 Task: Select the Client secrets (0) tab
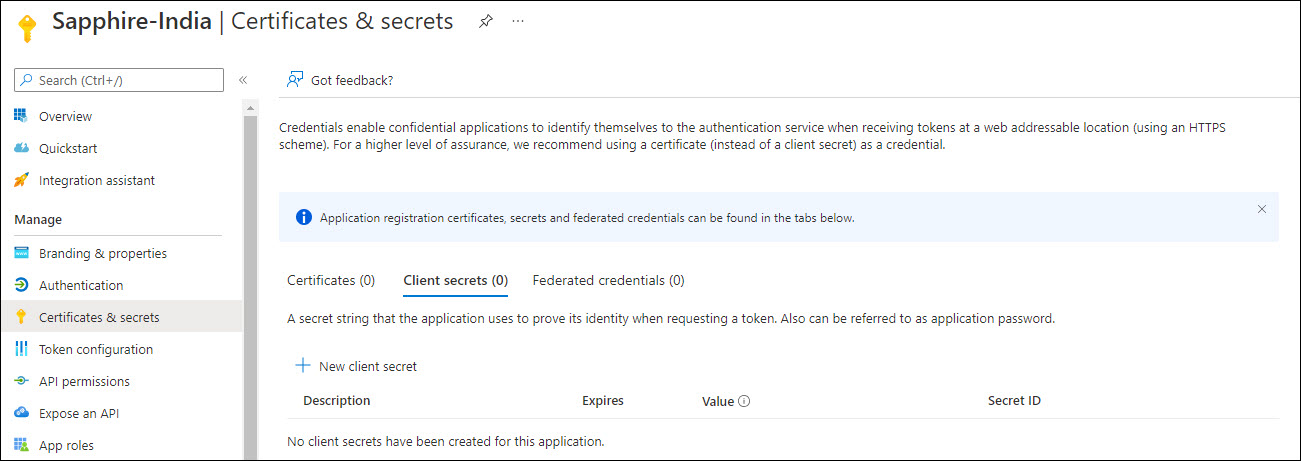[455, 281]
